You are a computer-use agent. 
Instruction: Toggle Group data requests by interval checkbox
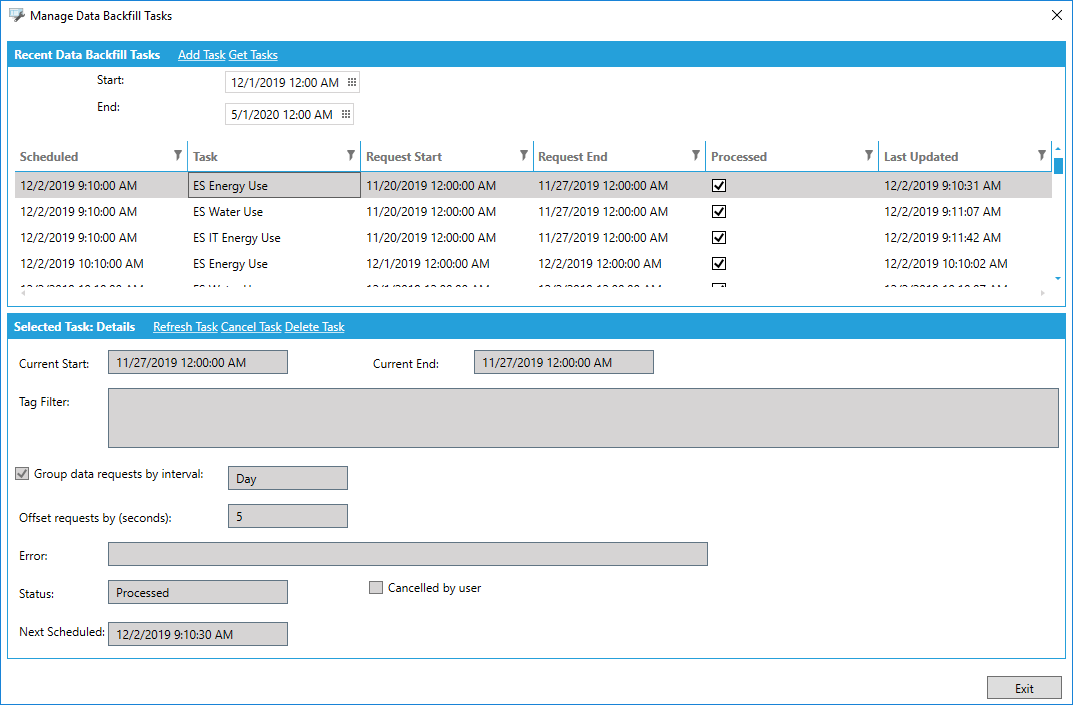coord(23,474)
